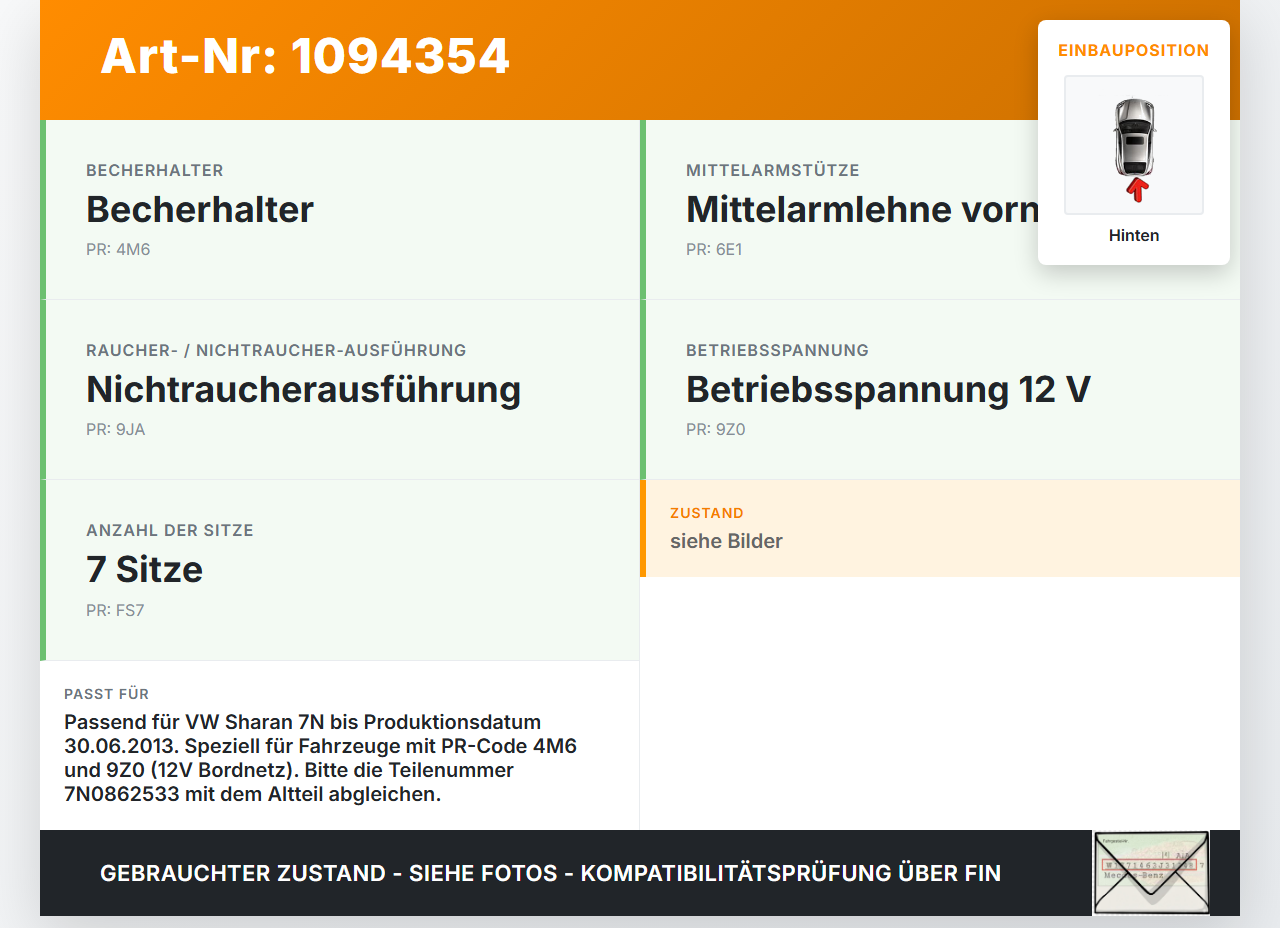Image resolution: width=1280 pixels, height=928 pixels.
Task: Click the "ANZAHL DER SITZE" label
Action: 170,531
